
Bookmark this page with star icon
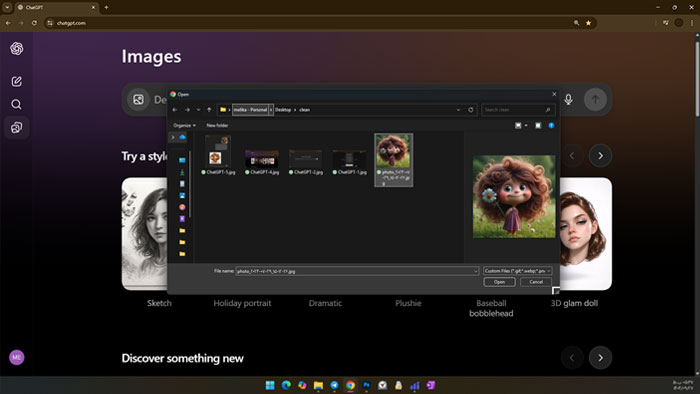[588, 23]
